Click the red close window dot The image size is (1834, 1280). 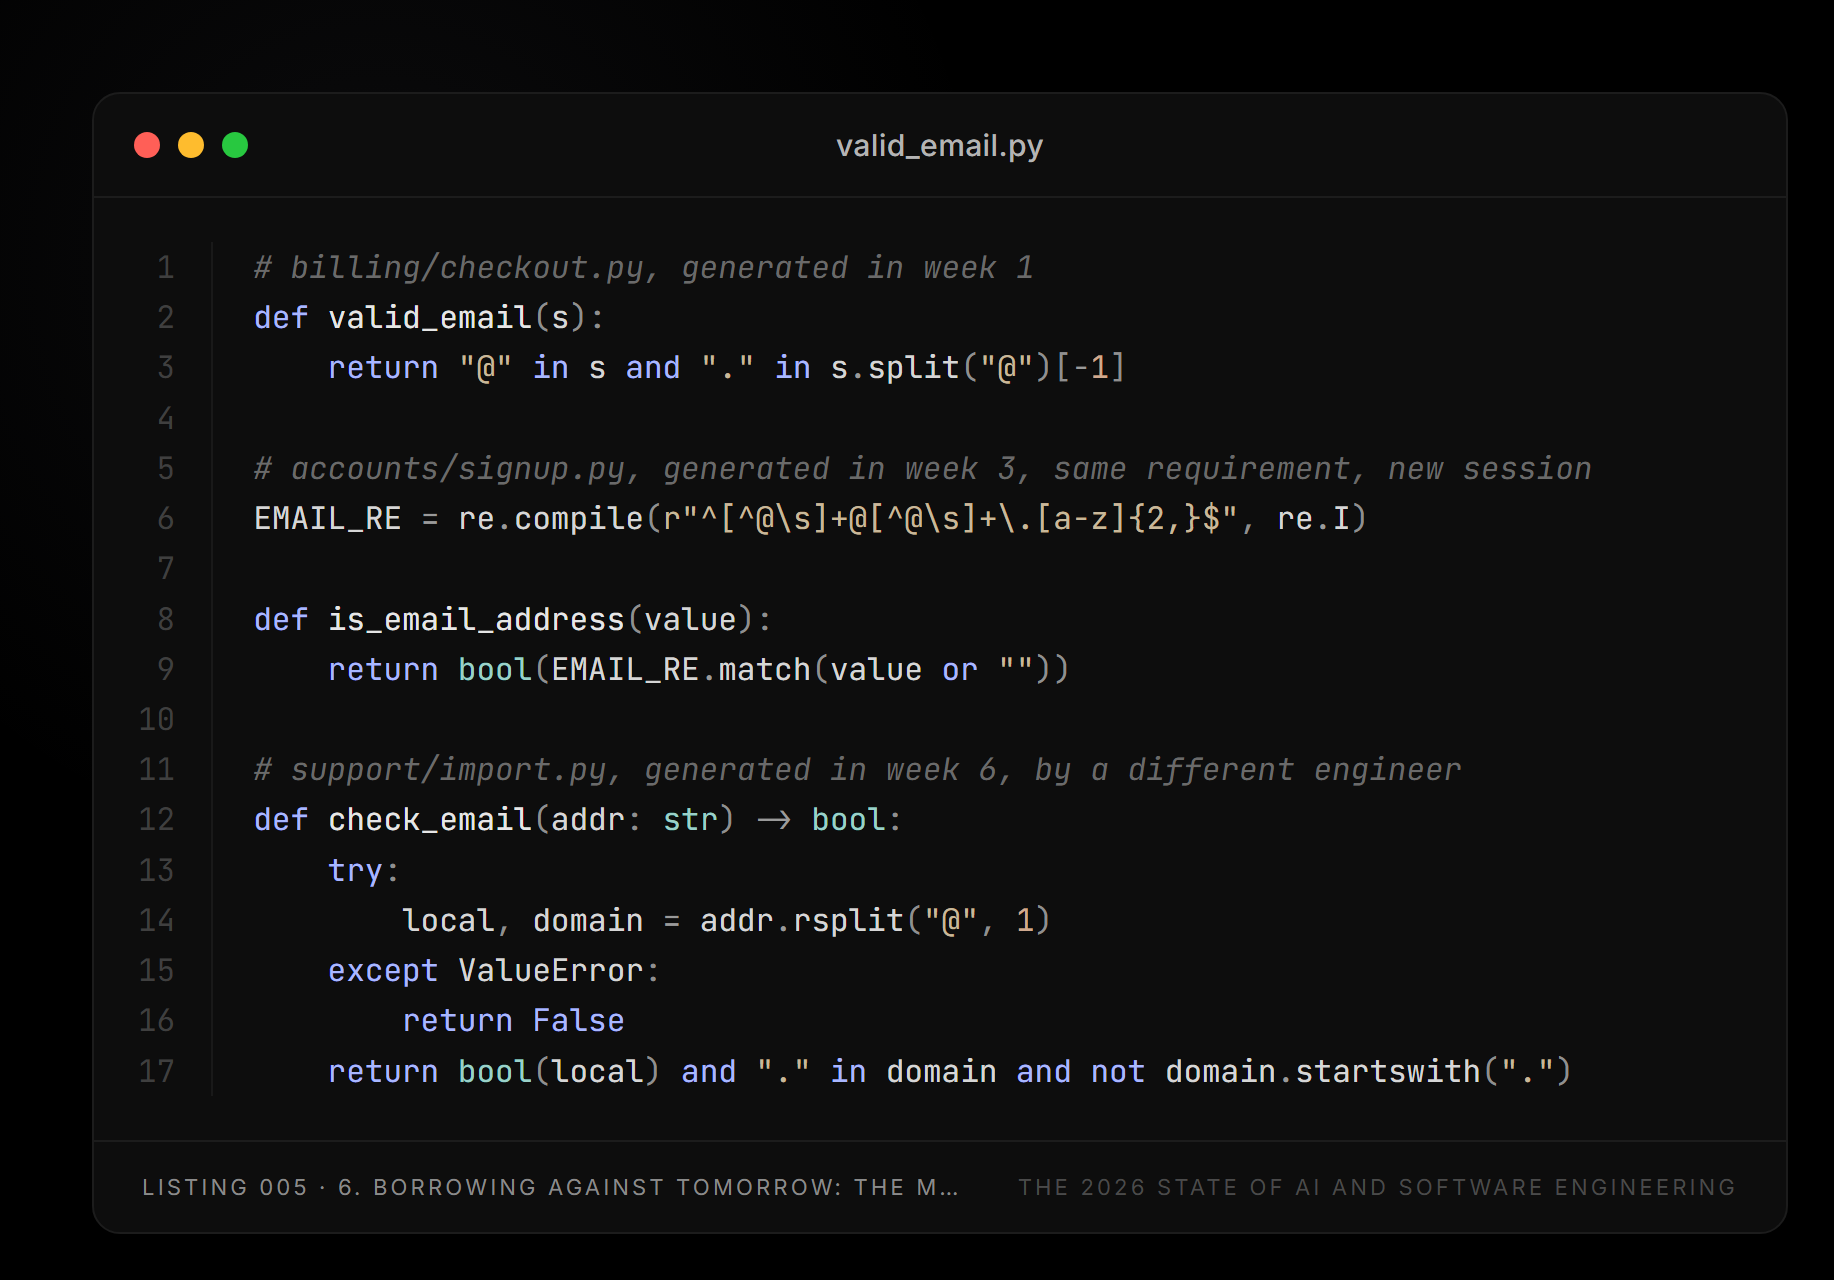147,145
